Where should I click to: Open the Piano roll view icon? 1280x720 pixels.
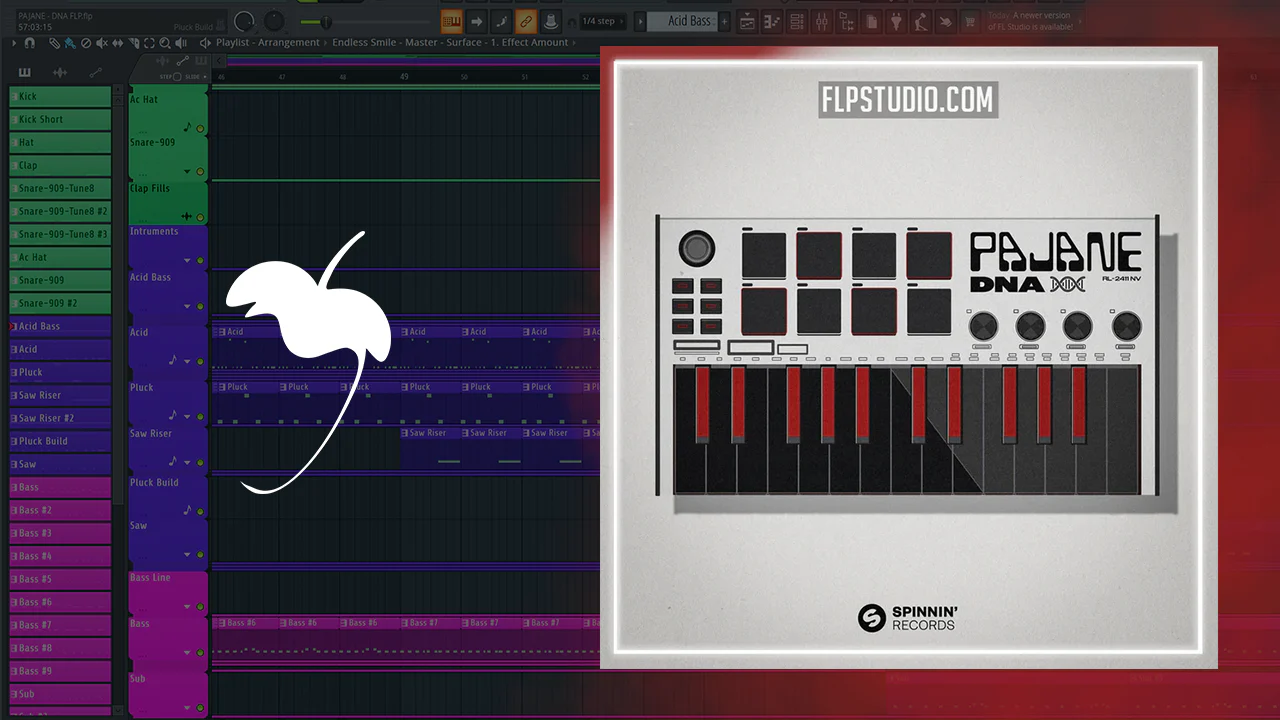click(772, 21)
